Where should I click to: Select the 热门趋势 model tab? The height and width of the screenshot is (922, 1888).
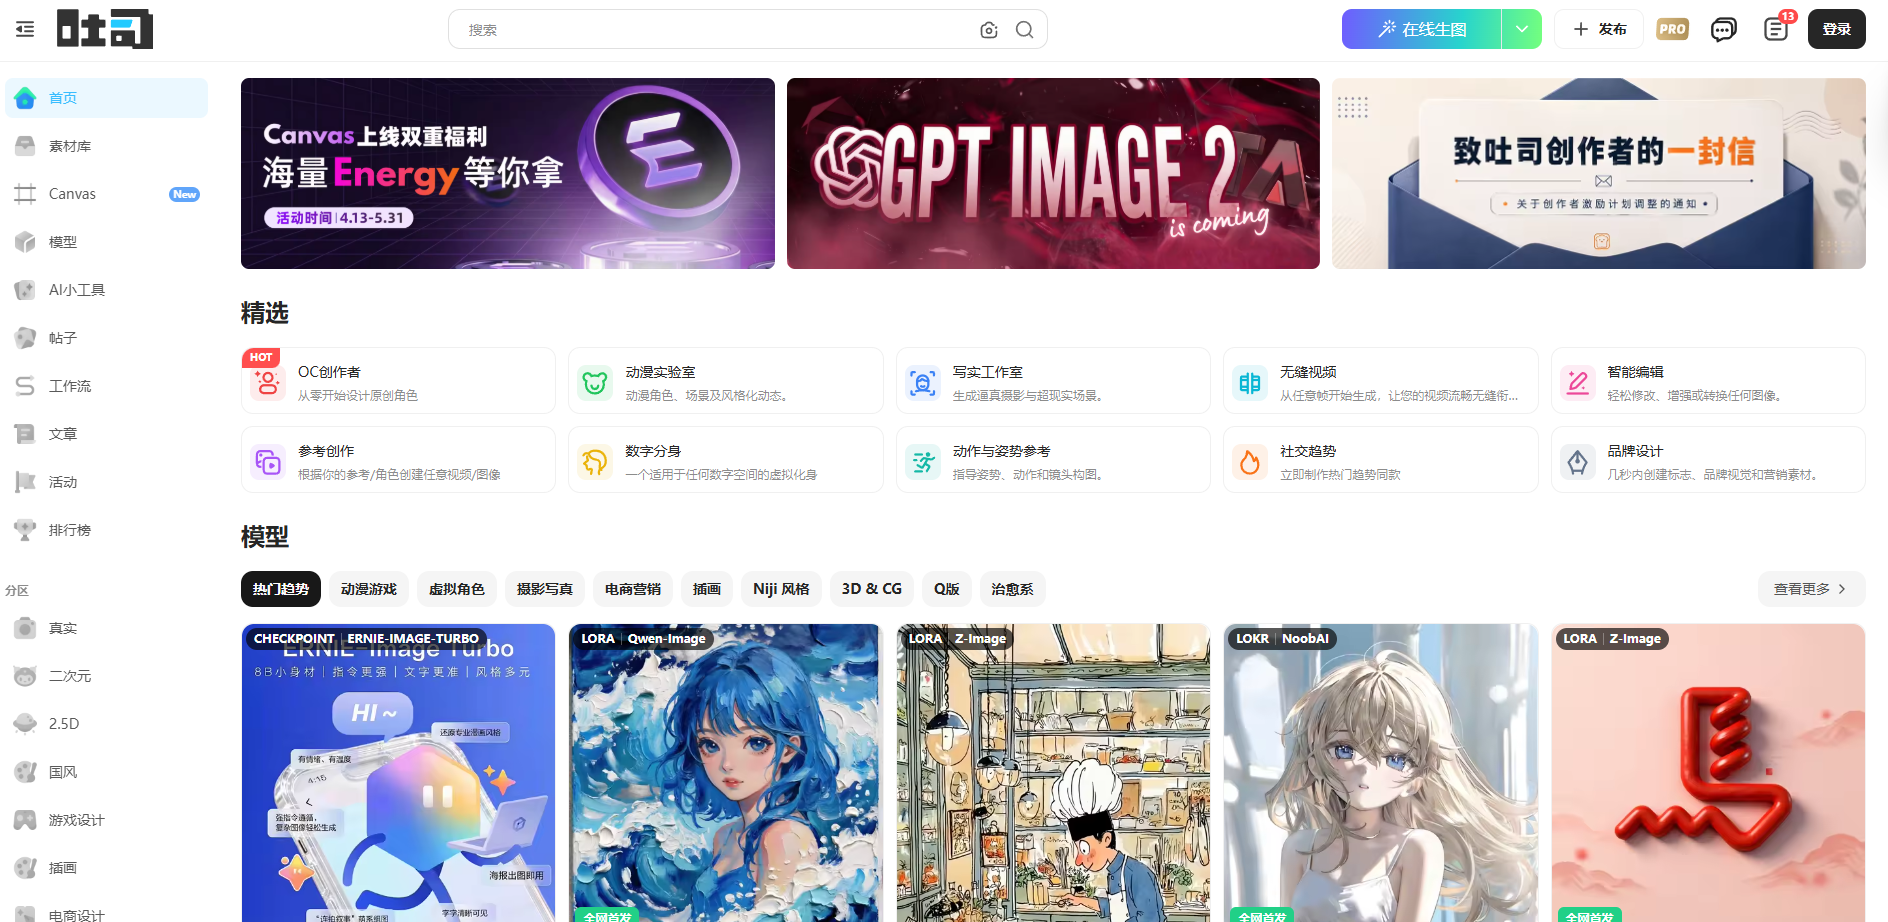coord(281,589)
